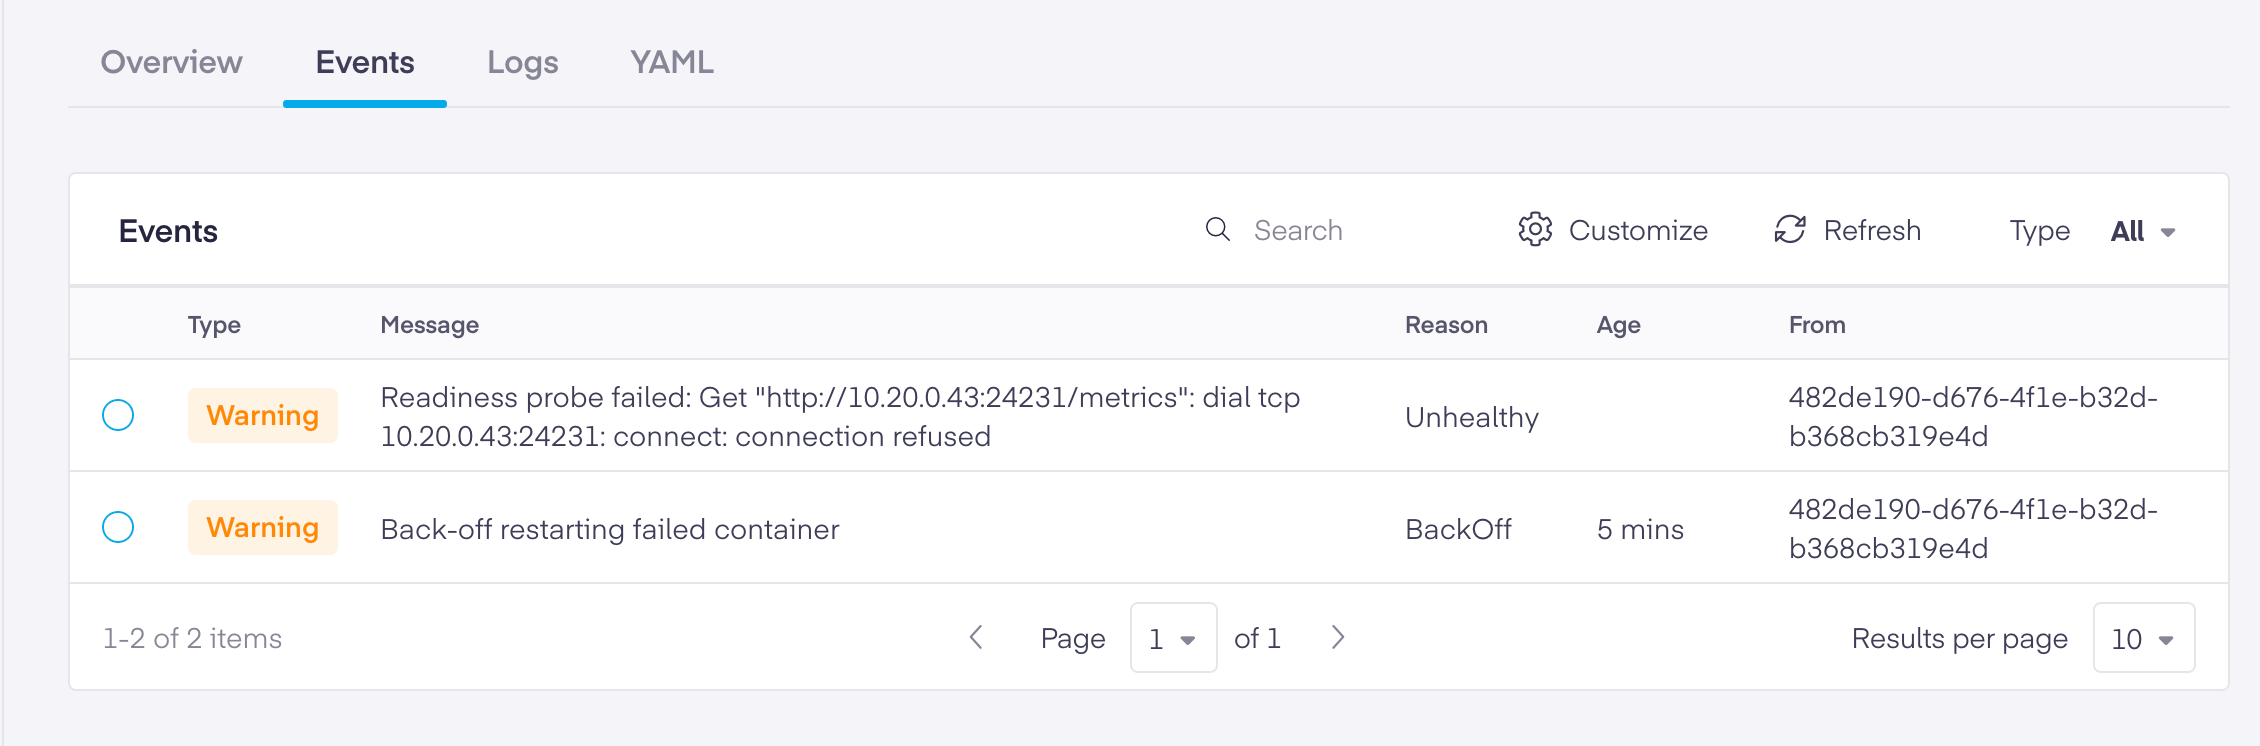Go to next page arrow
Image resolution: width=2260 pixels, height=746 pixels.
[1338, 638]
